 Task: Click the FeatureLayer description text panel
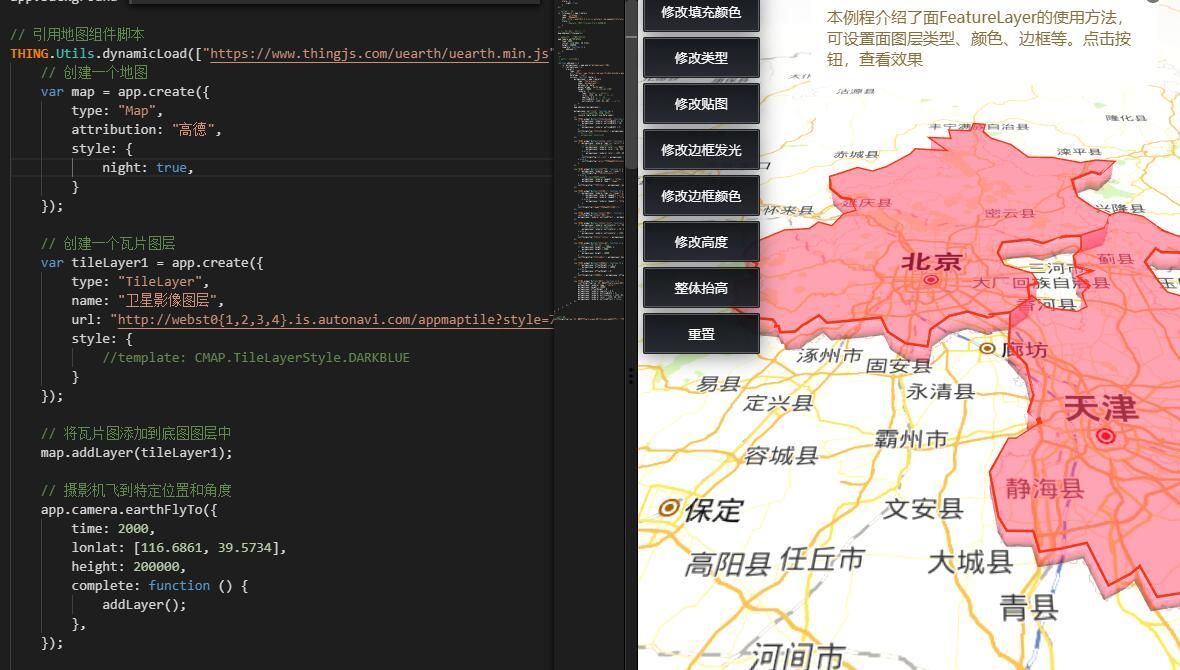(x=978, y=38)
